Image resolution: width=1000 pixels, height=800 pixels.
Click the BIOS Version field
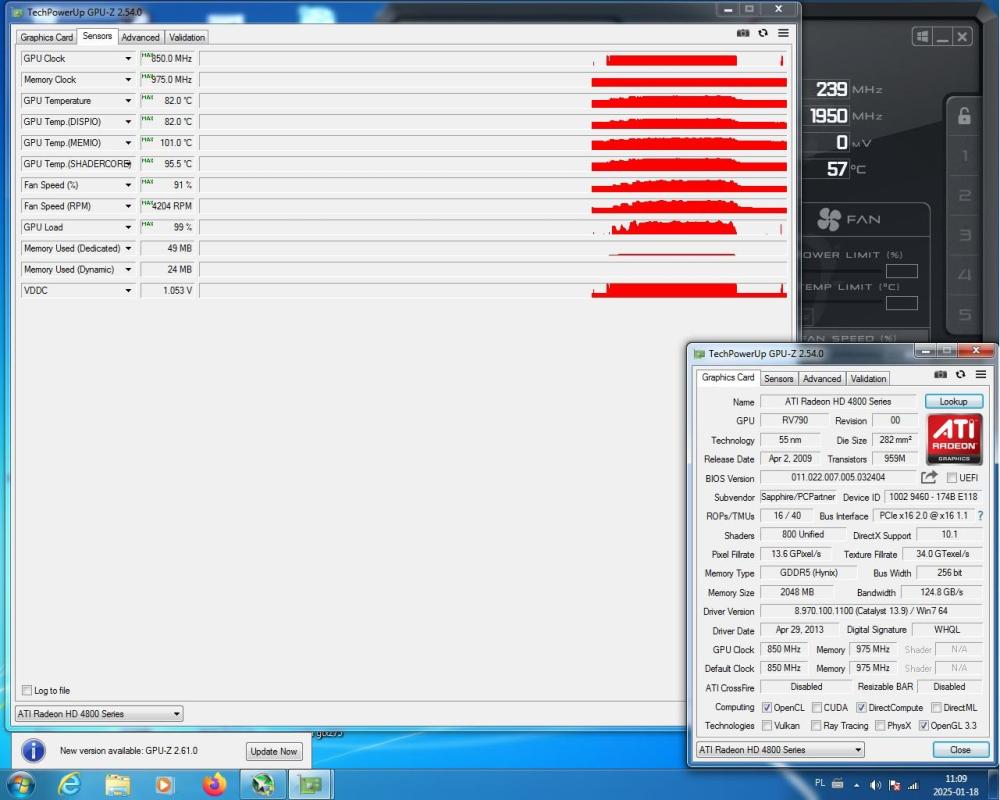838,477
